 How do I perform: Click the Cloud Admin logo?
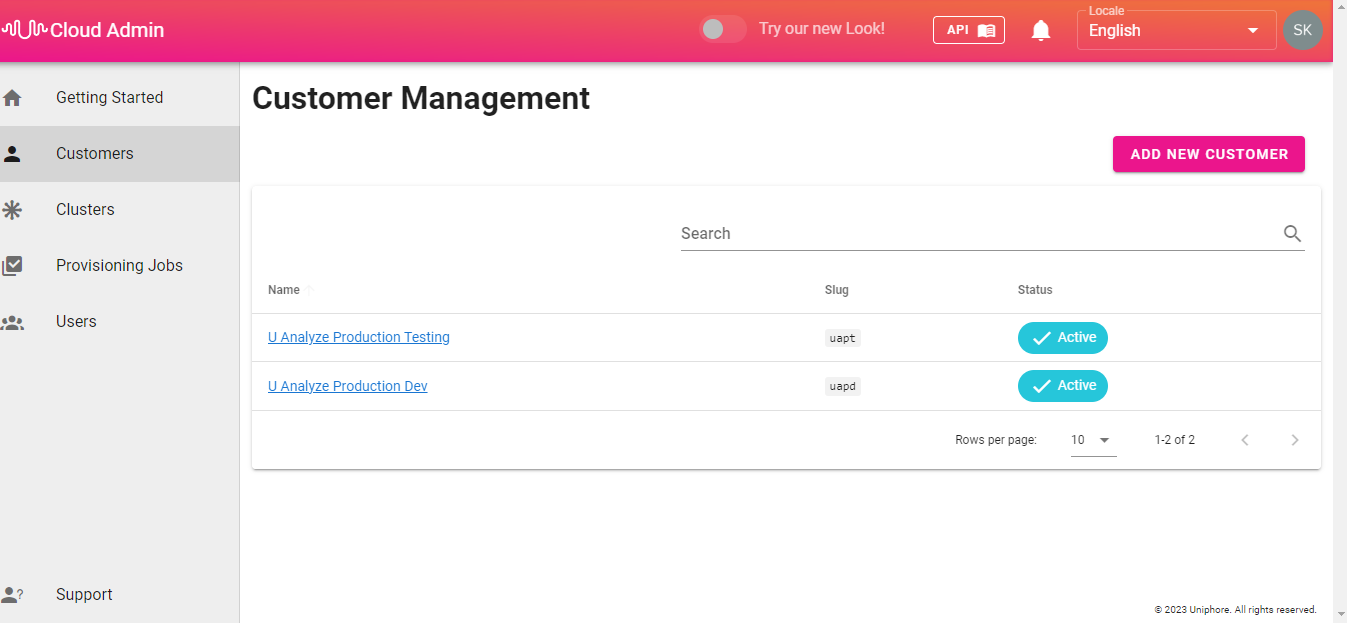pyautogui.click(x=83, y=30)
